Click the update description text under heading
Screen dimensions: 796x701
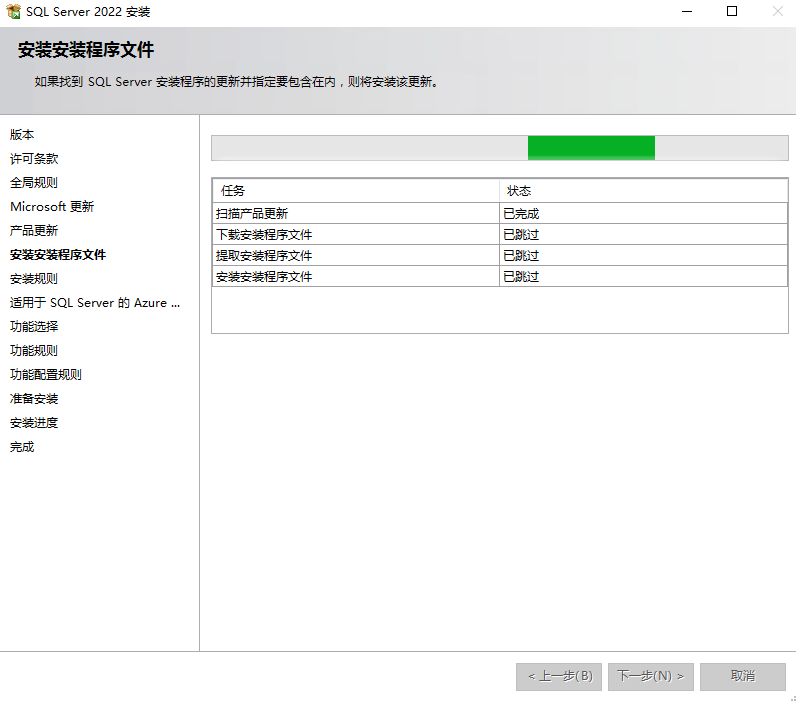(237, 82)
